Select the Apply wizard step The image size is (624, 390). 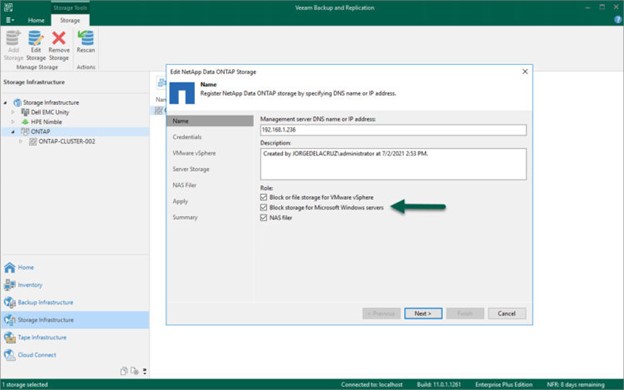(180, 201)
